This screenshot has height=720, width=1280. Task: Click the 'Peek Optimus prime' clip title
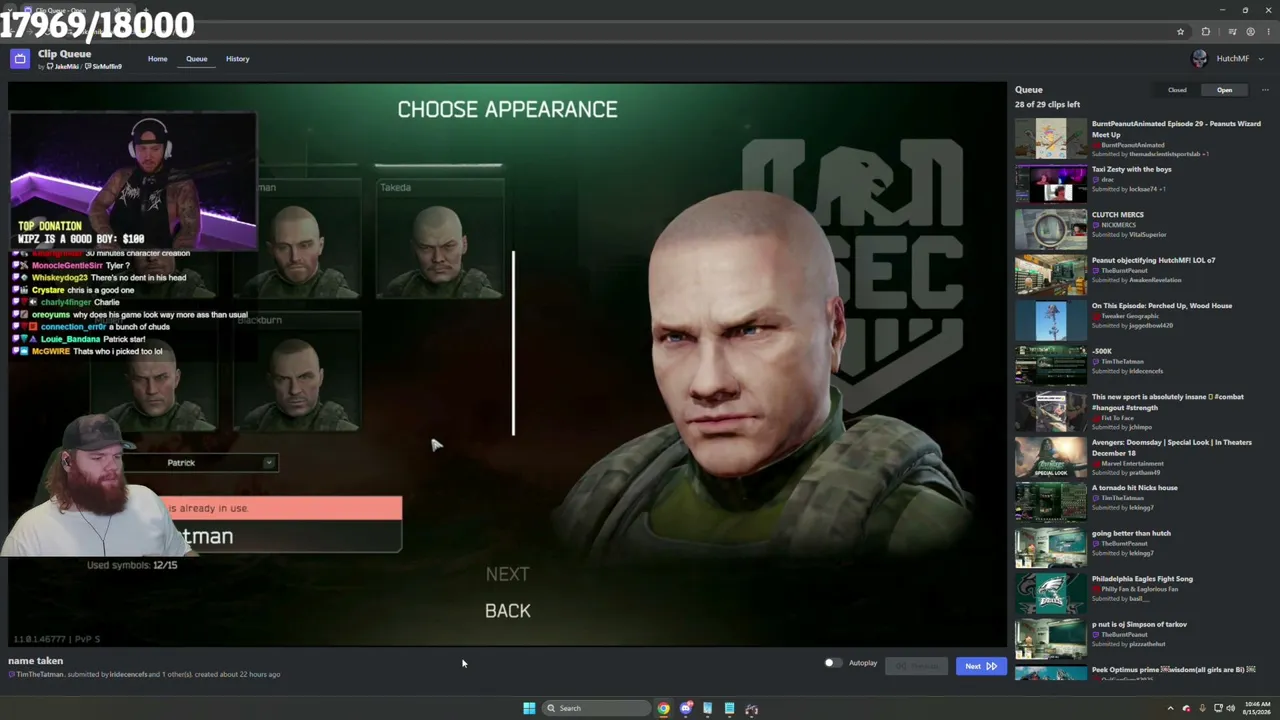click(1174, 670)
